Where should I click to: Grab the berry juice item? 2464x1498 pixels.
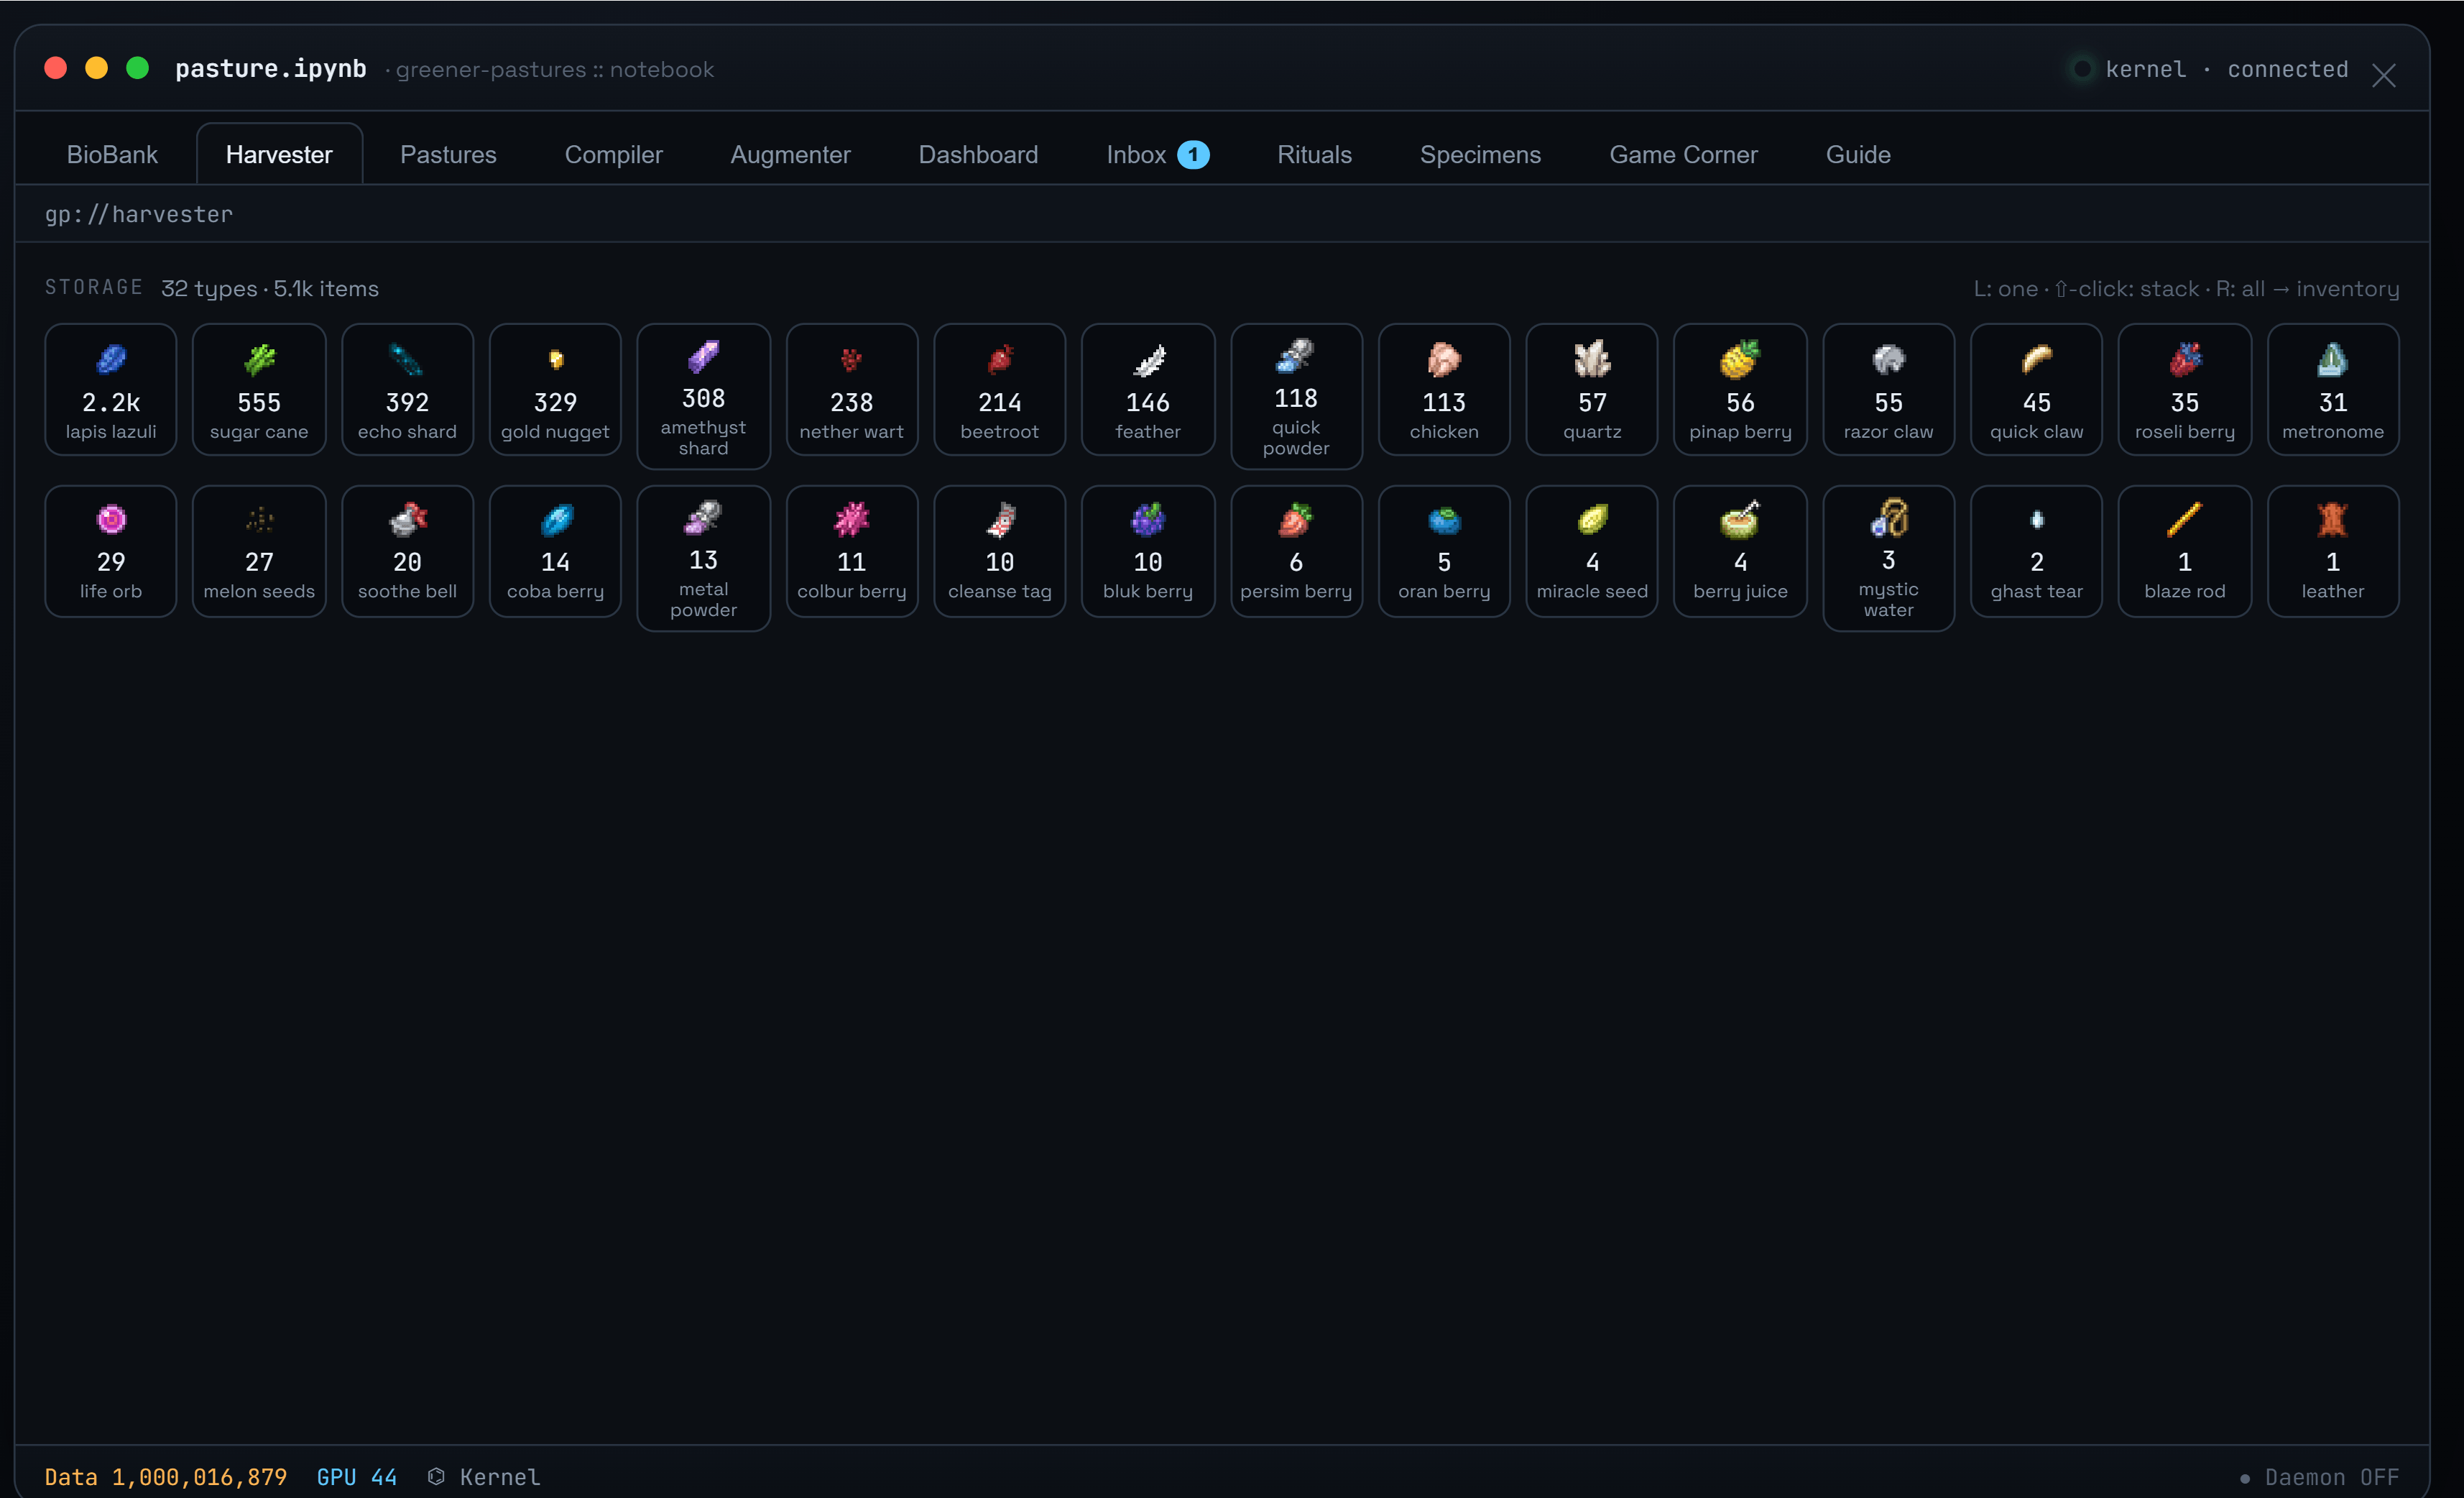(1740, 551)
